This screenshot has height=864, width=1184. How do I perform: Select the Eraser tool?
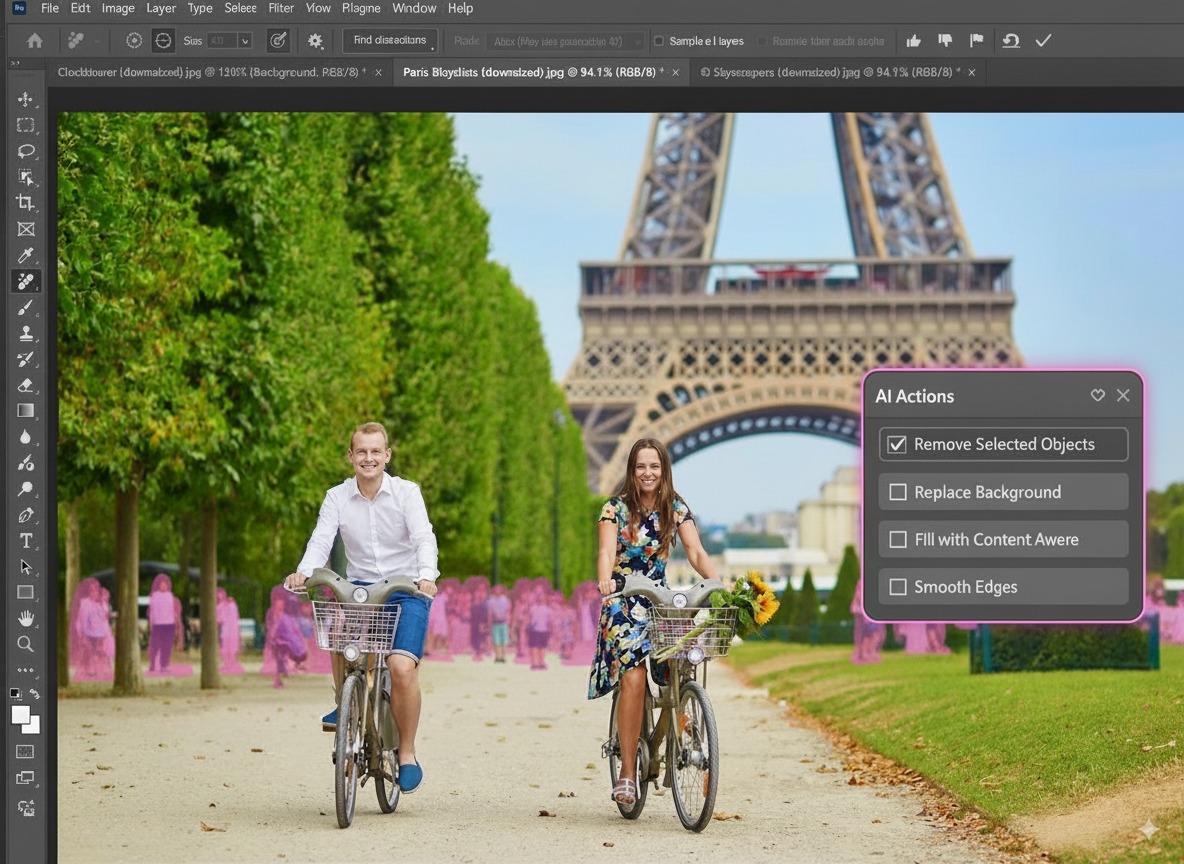click(26, 385)
